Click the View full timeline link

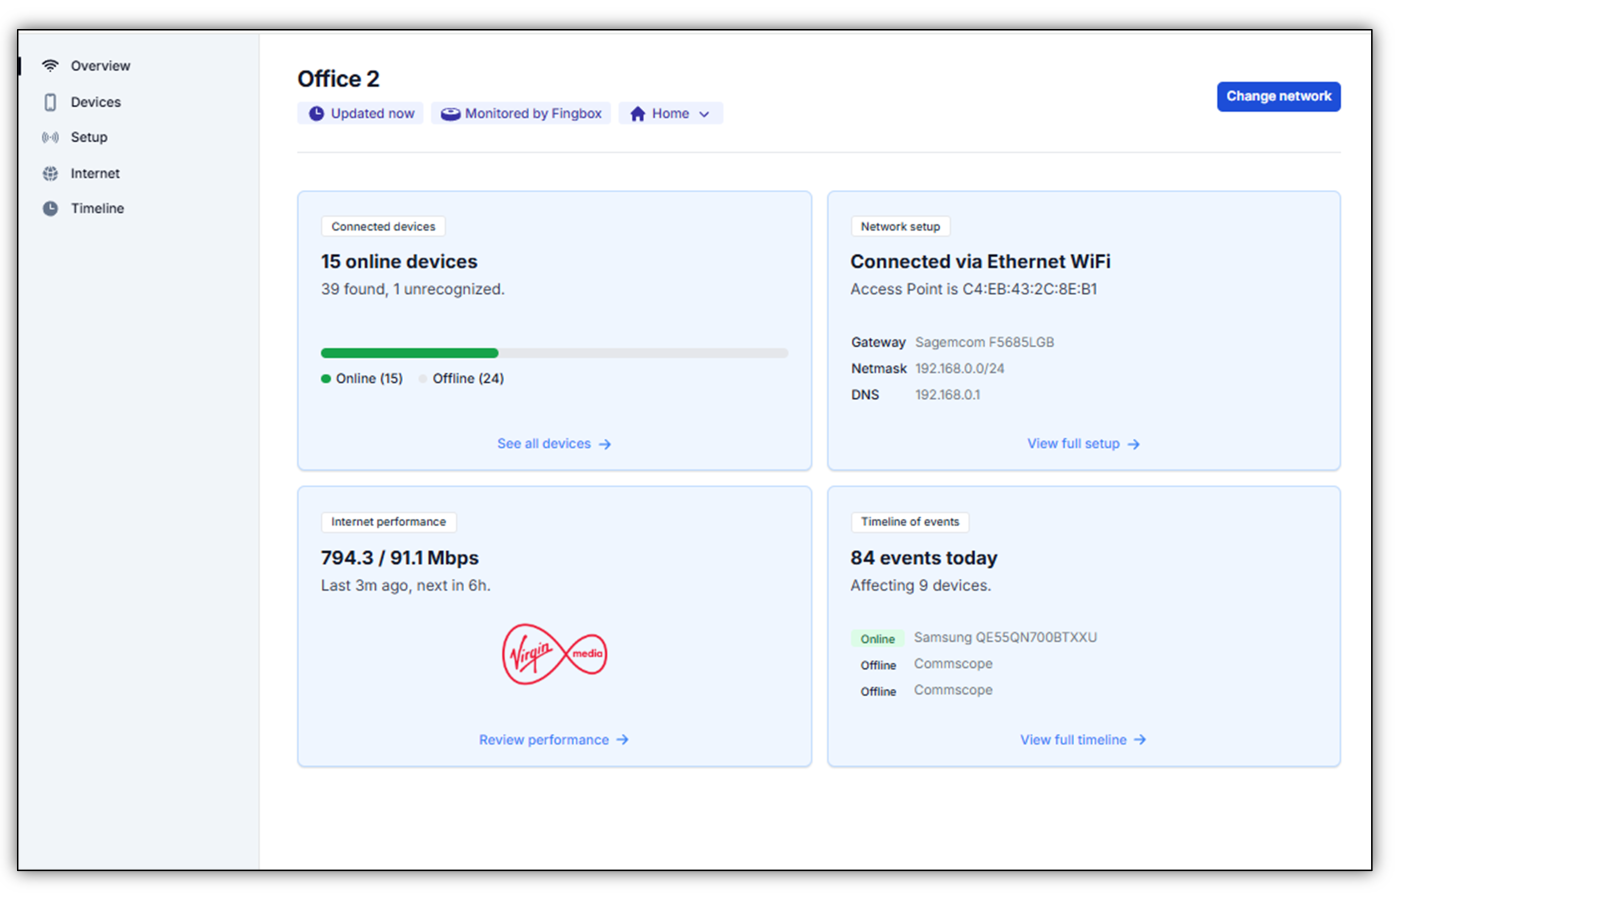[x=1083, y=740]
